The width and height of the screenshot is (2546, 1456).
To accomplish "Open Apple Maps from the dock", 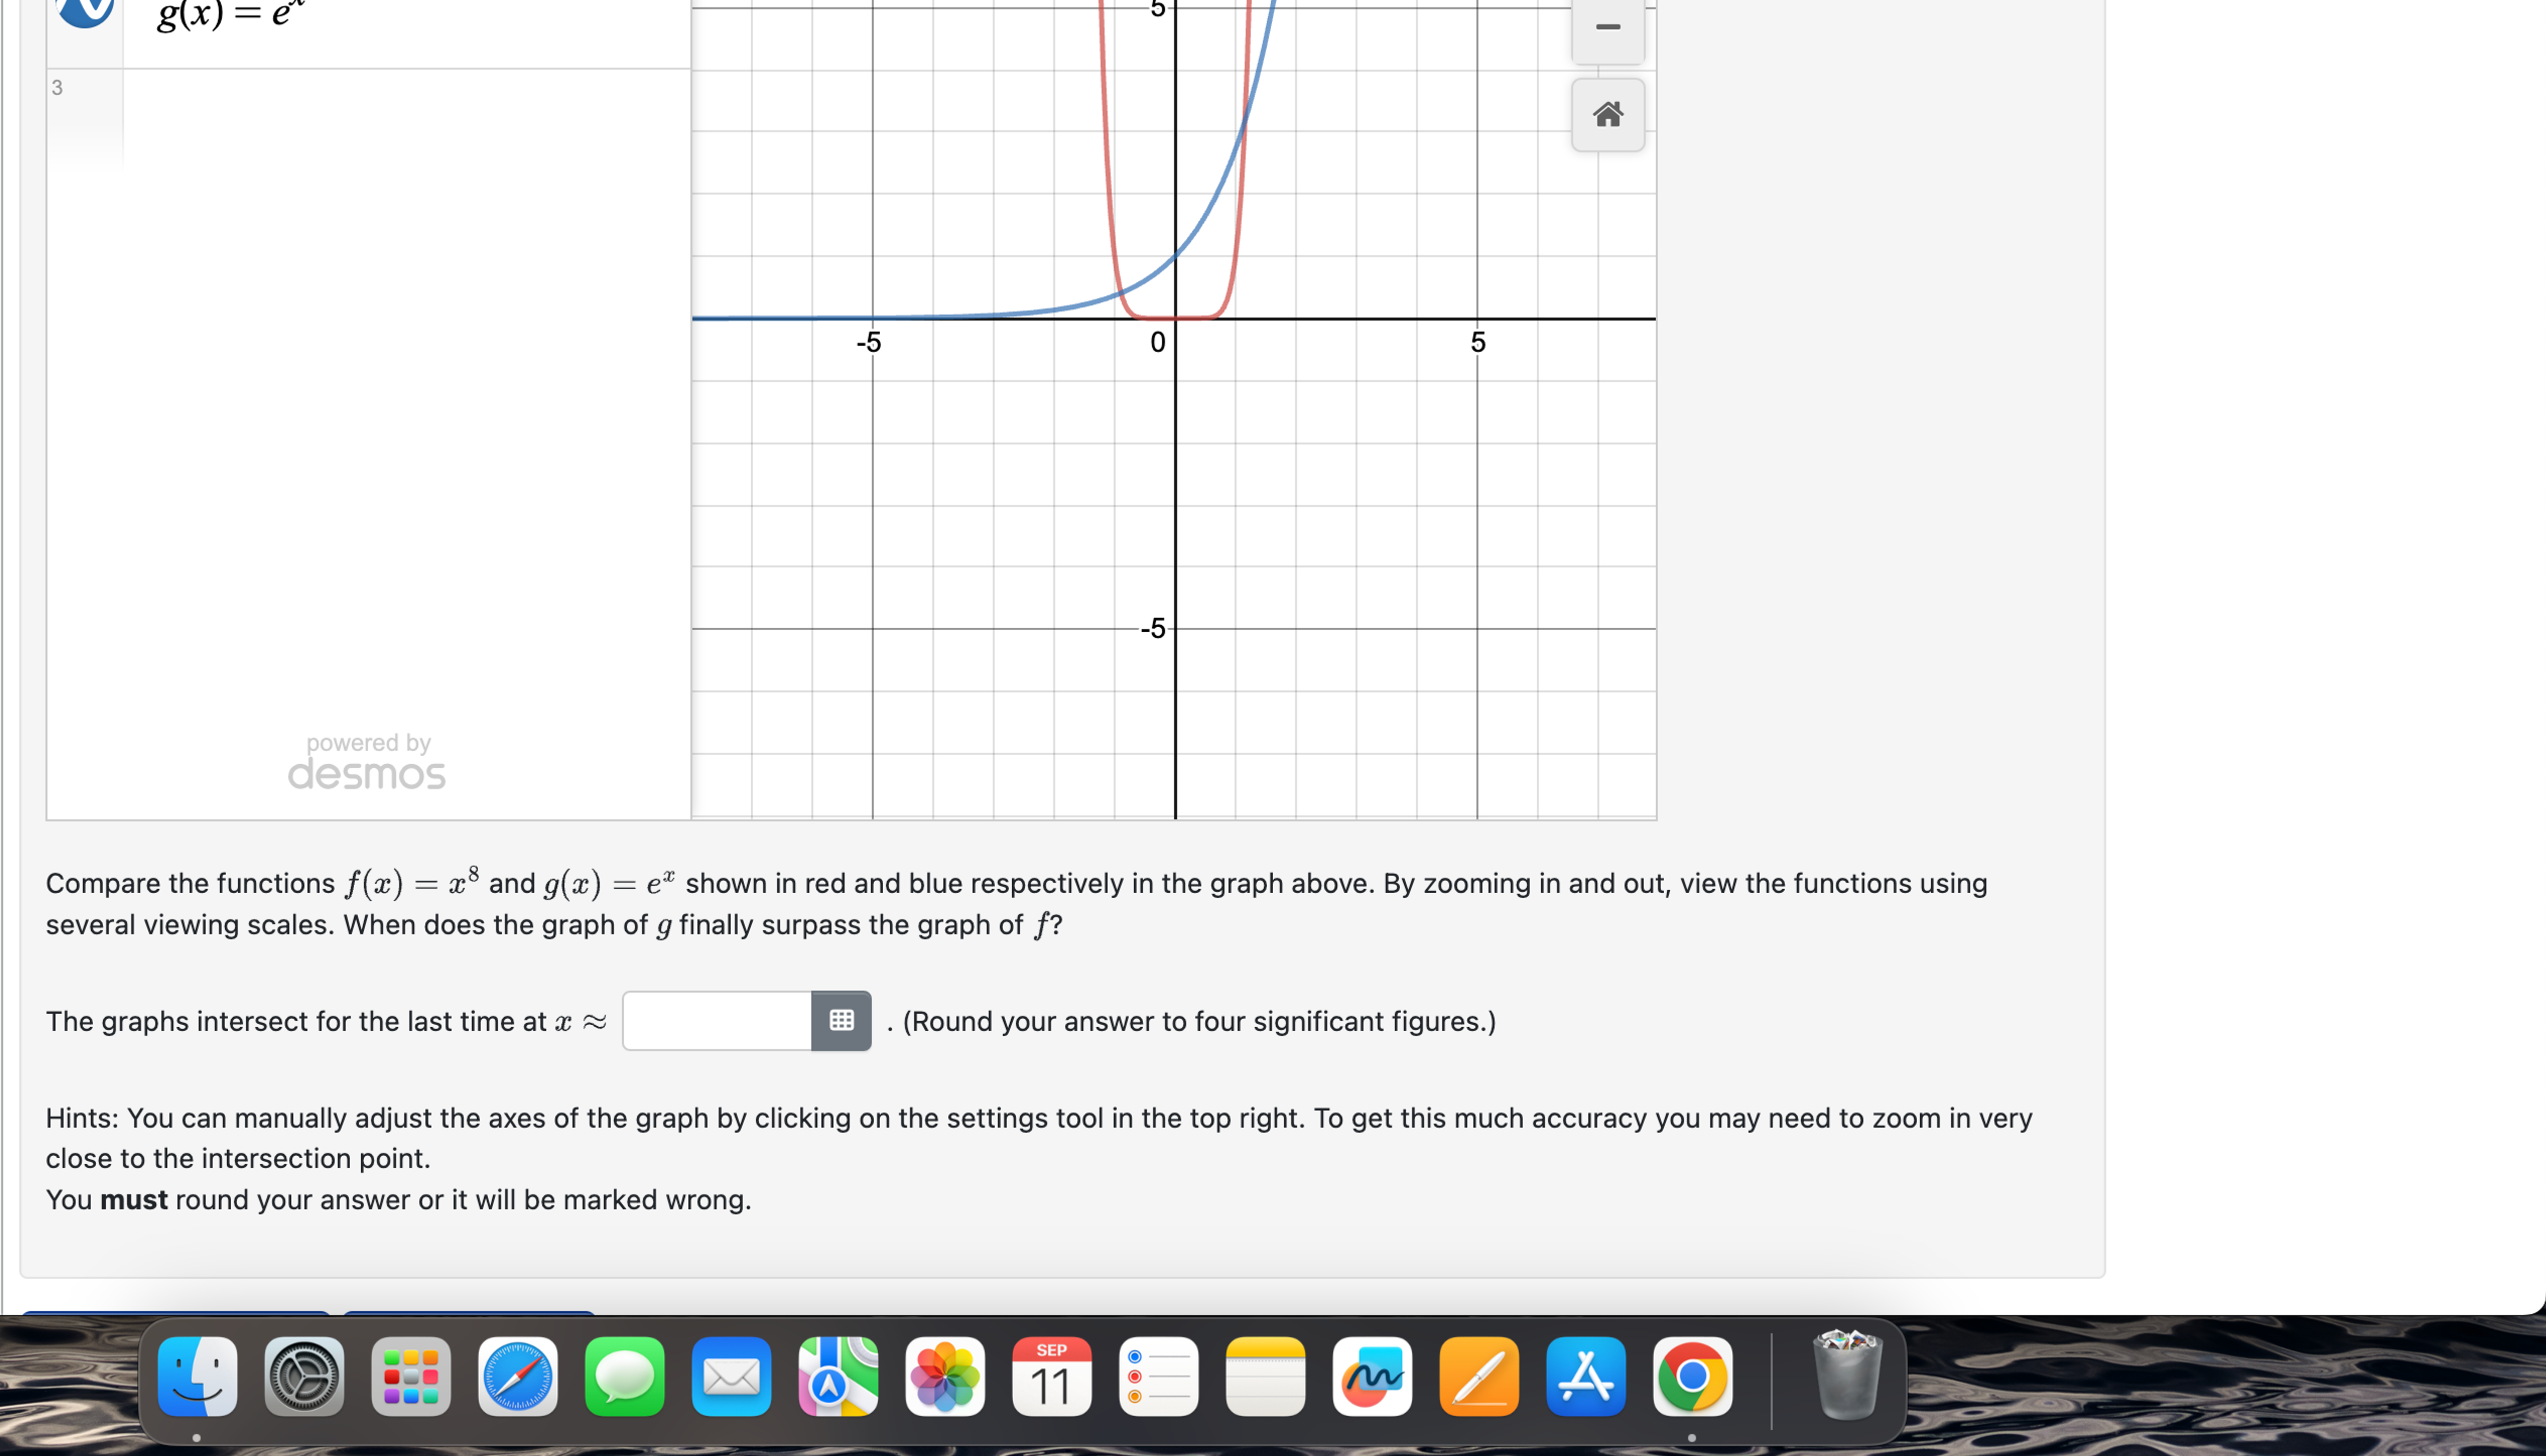I will 838,1377.
